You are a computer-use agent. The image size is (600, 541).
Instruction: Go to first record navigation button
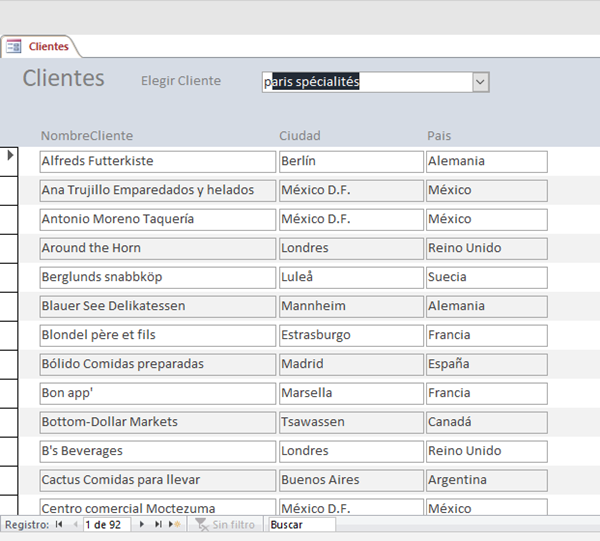(59, 524)
